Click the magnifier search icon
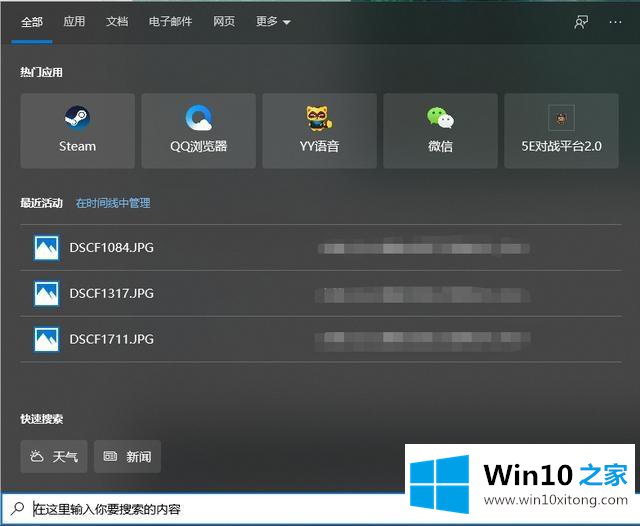 [x=18, y=509]
